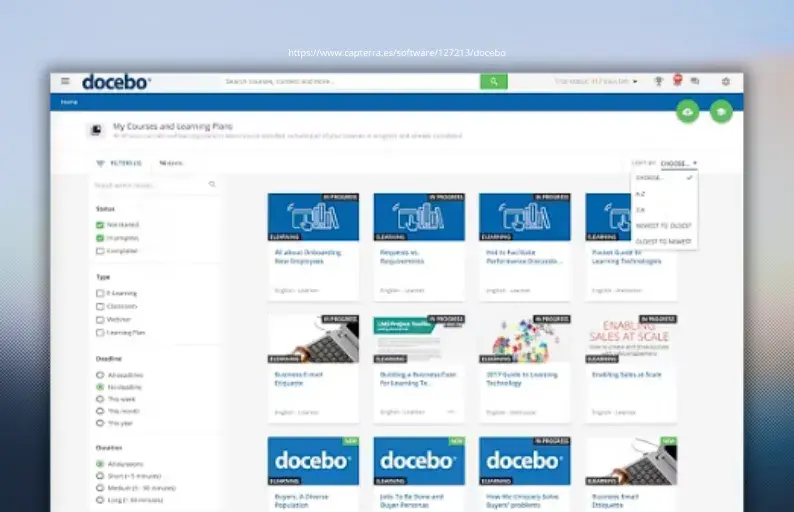Image resolution: width=794 pixels, height=512 pixels.
Task: Open notifications icon with red badge
Action: (x=677, y=80)
